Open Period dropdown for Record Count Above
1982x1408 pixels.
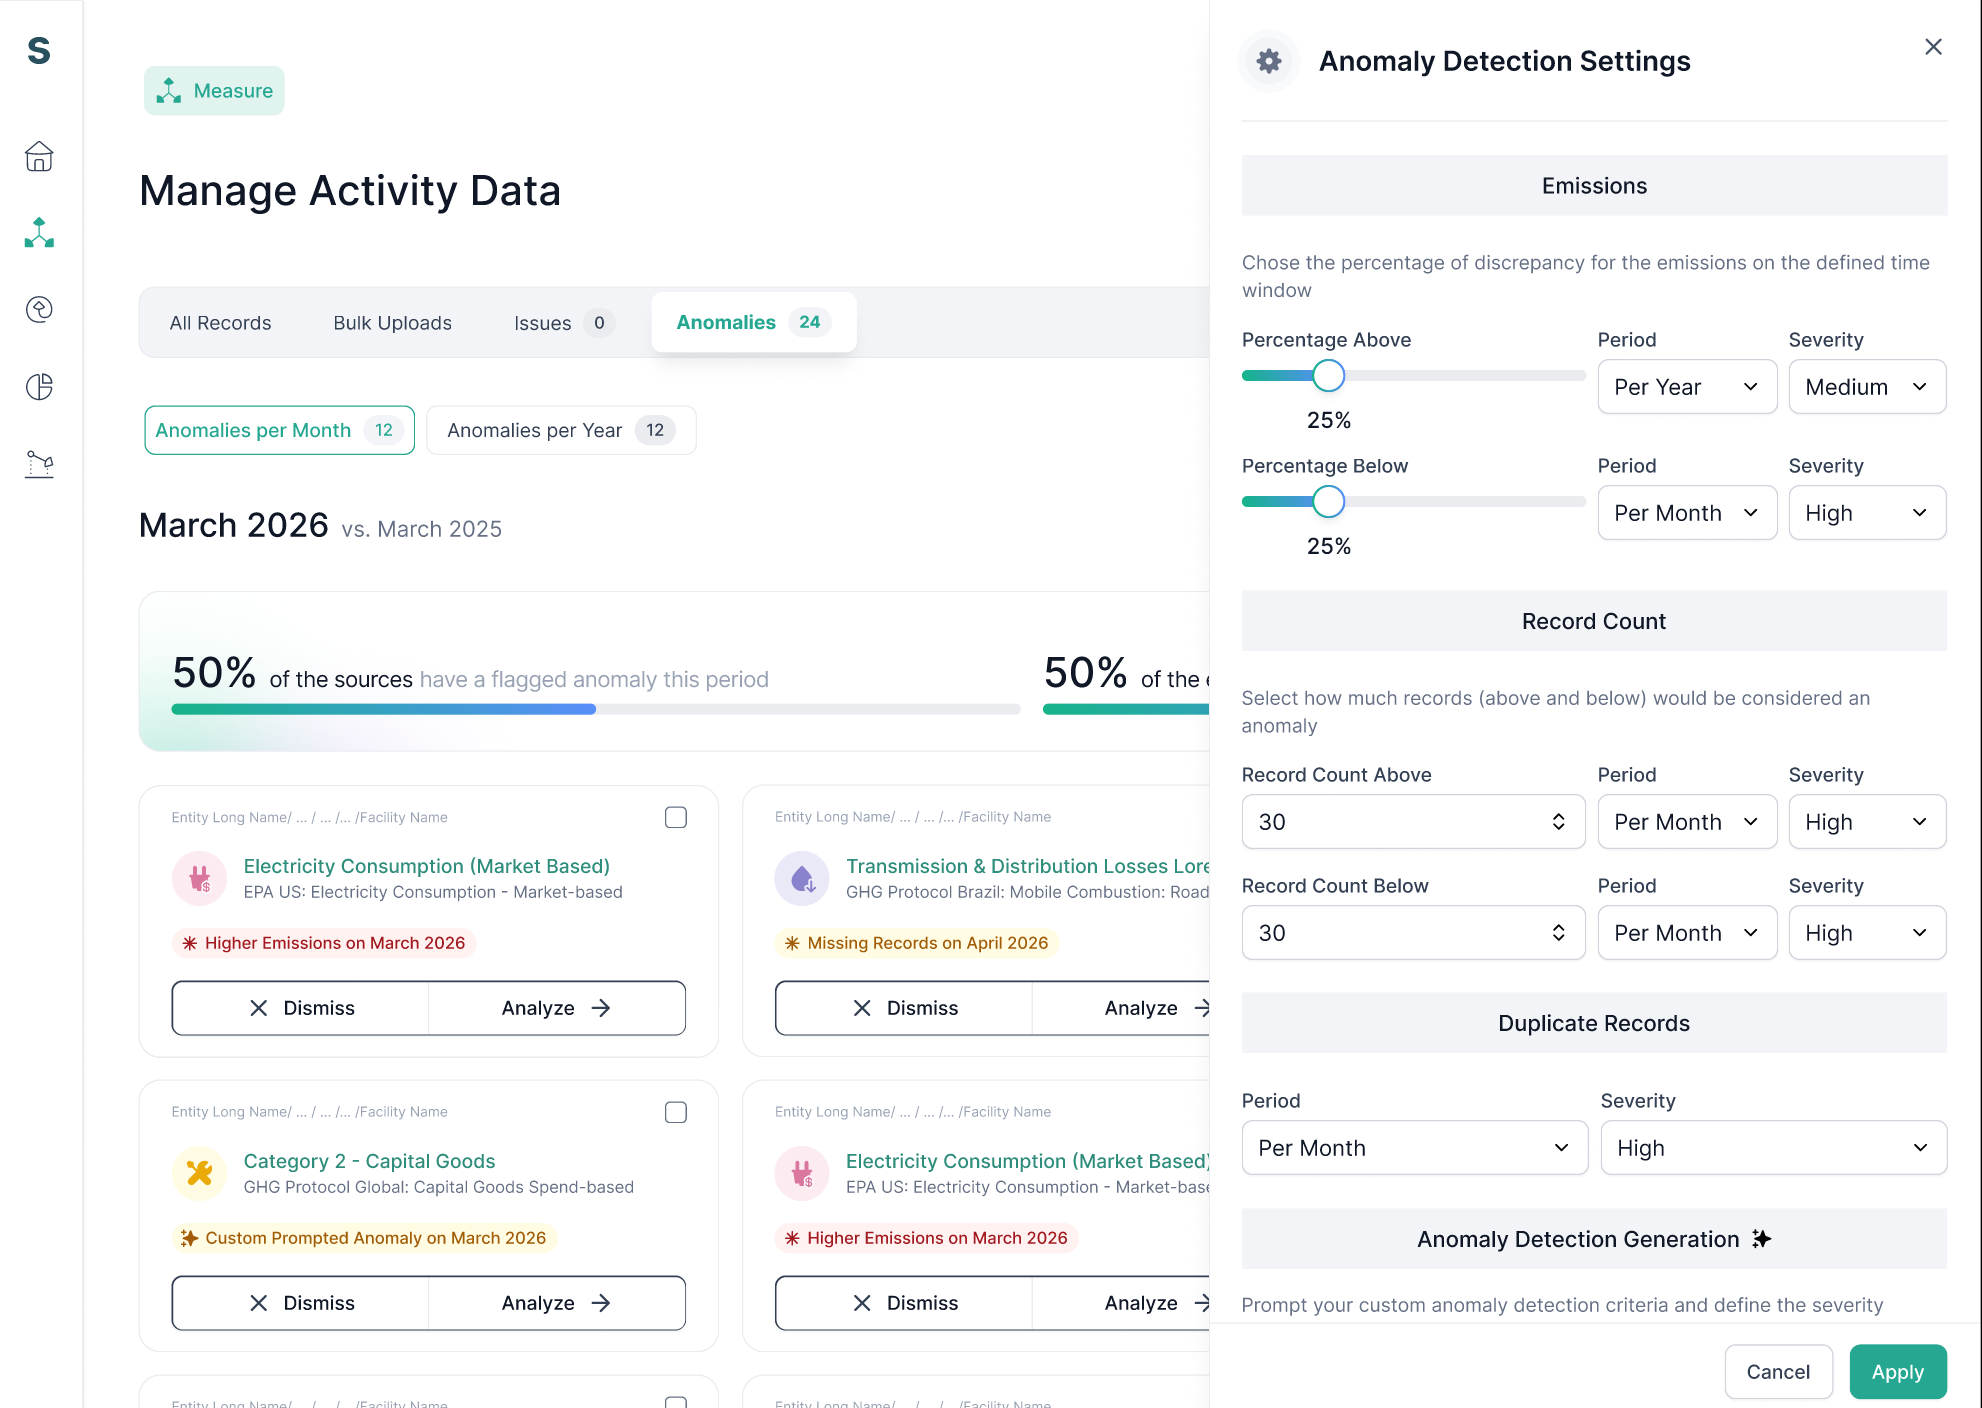pos(1687,822)
